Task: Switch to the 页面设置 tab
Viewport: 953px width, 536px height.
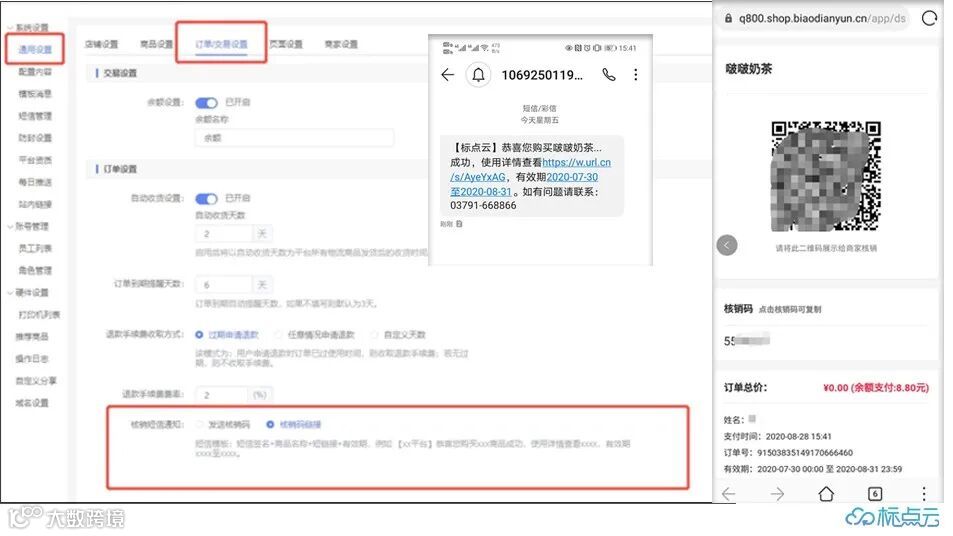Action: click(286, 44)
